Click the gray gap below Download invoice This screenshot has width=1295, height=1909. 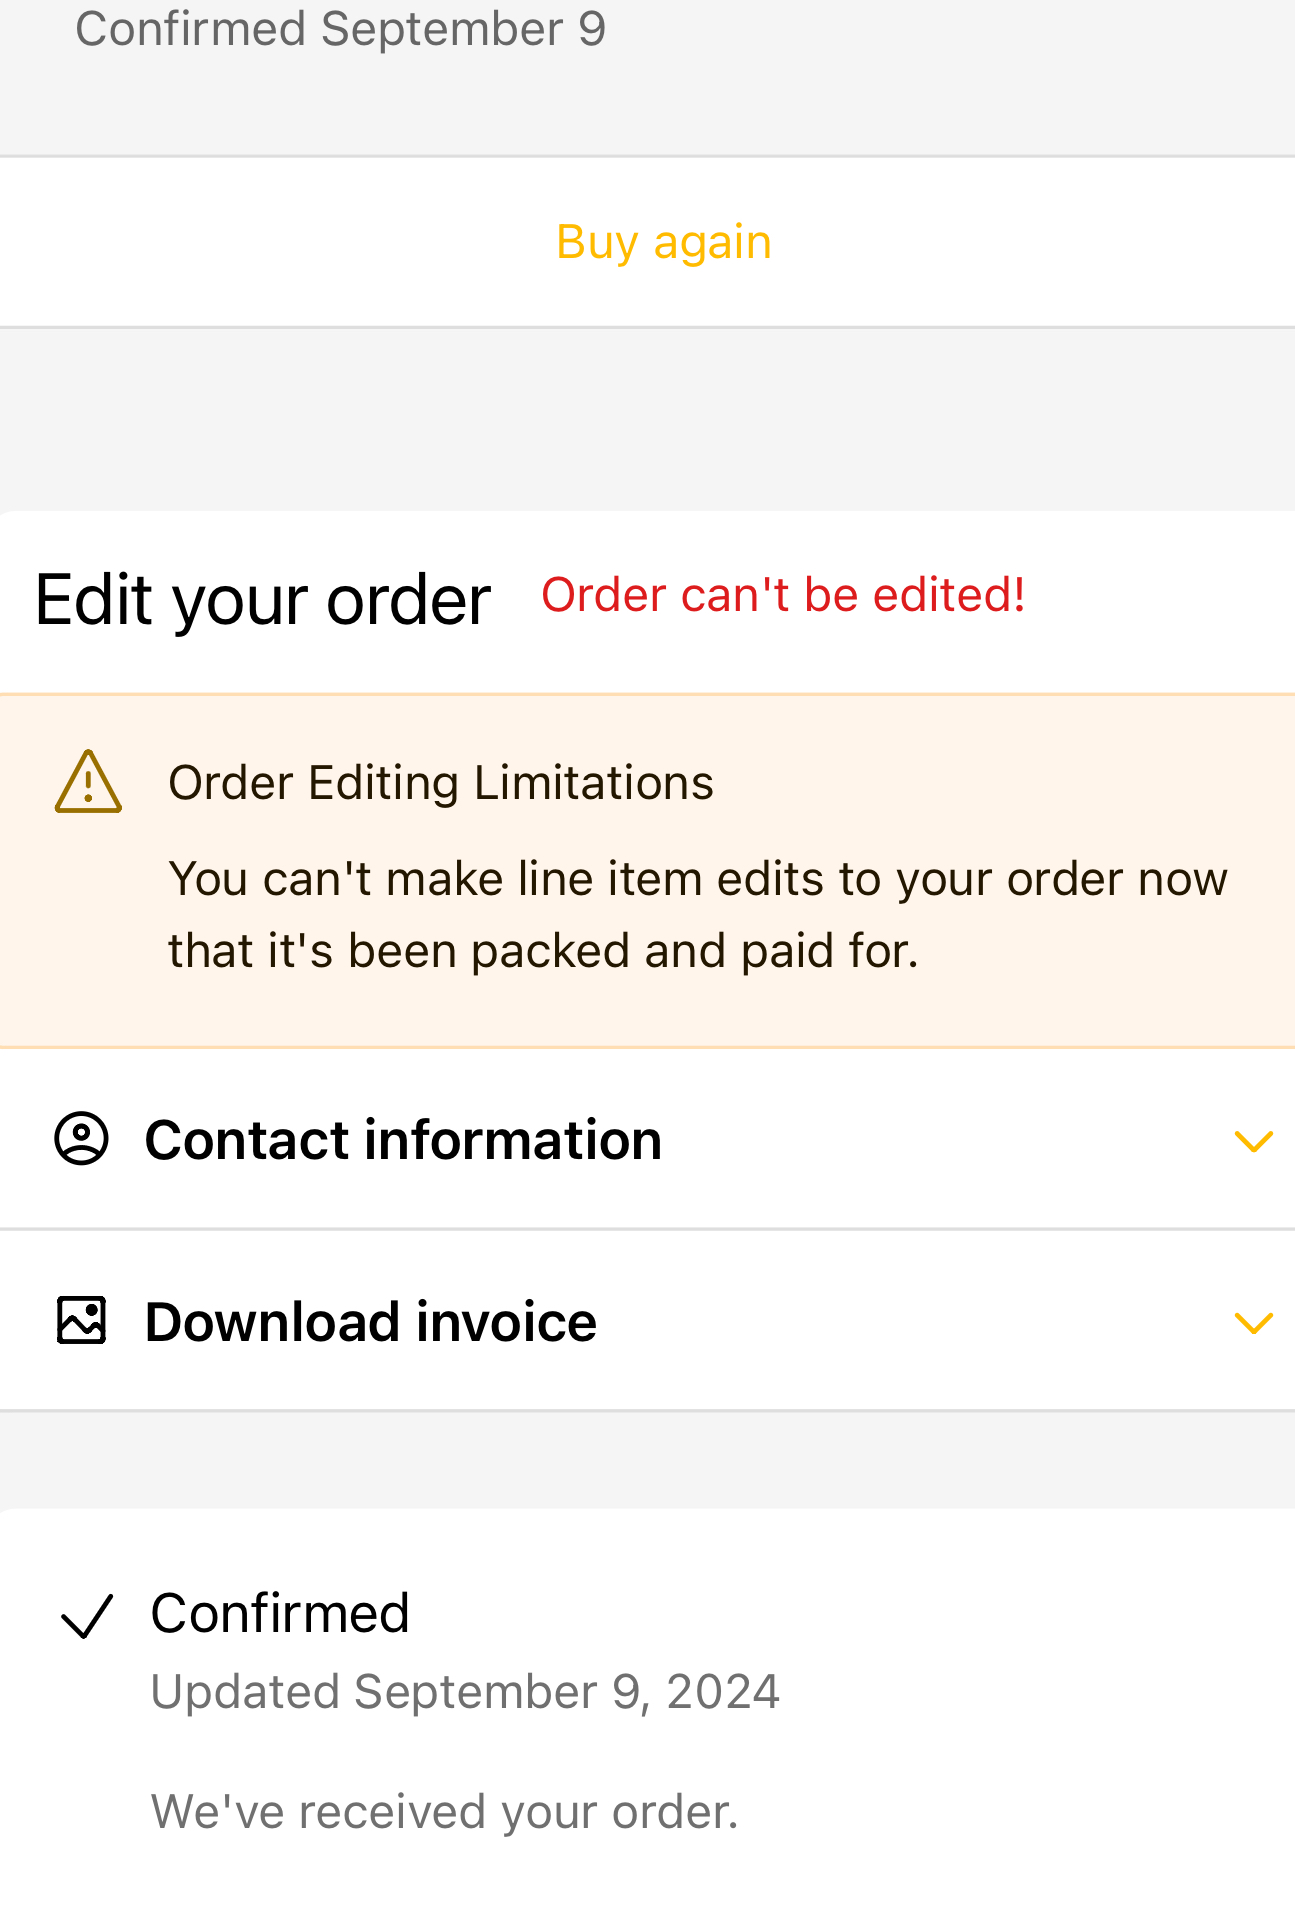647,1459
